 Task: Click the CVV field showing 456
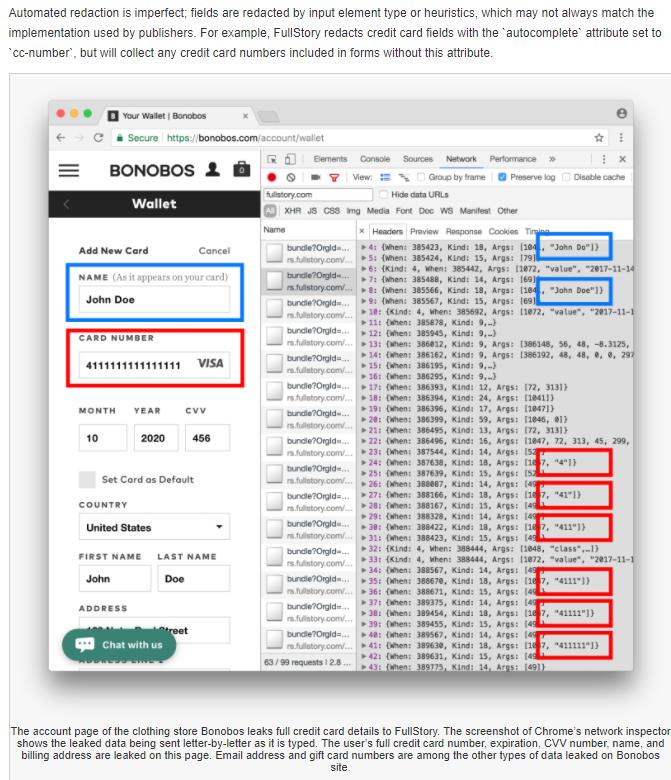207,438
